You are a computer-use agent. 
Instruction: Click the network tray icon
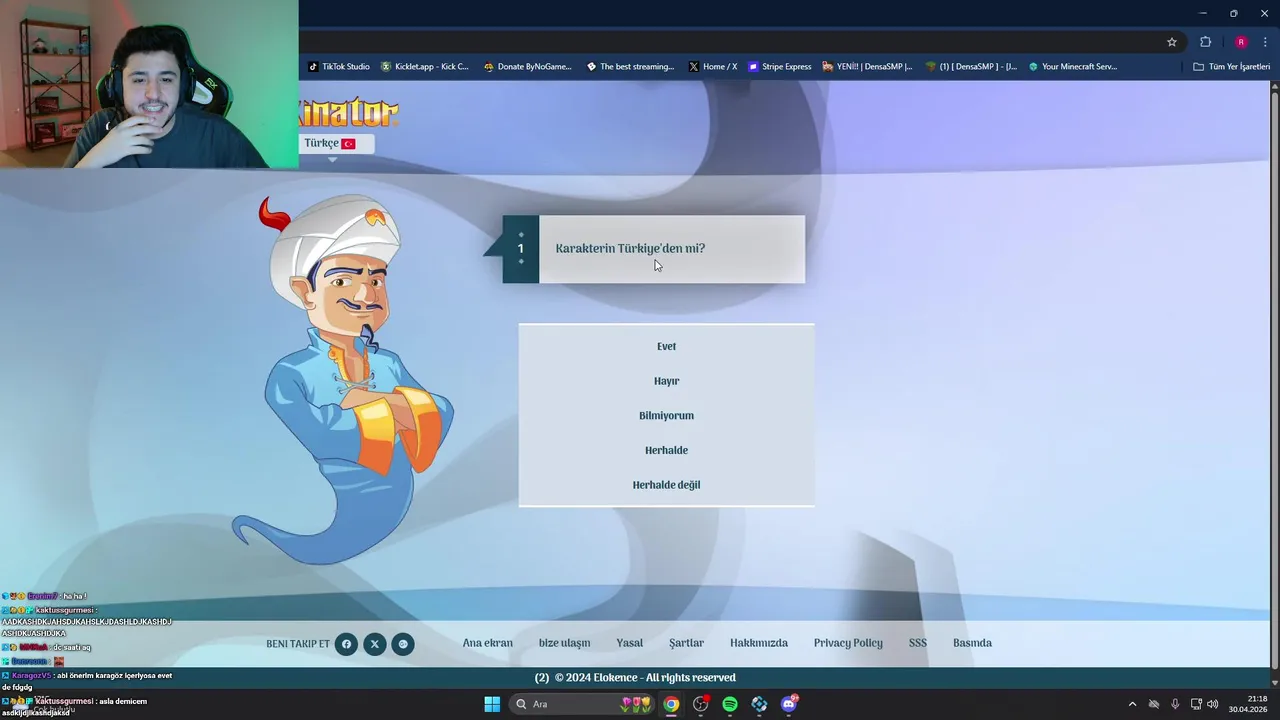(1196, 704)
